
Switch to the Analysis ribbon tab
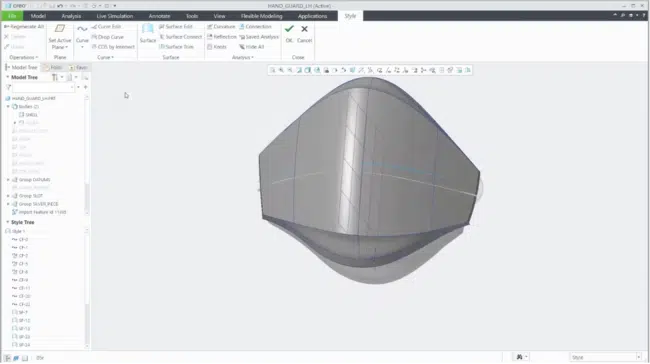click(71, 16)
